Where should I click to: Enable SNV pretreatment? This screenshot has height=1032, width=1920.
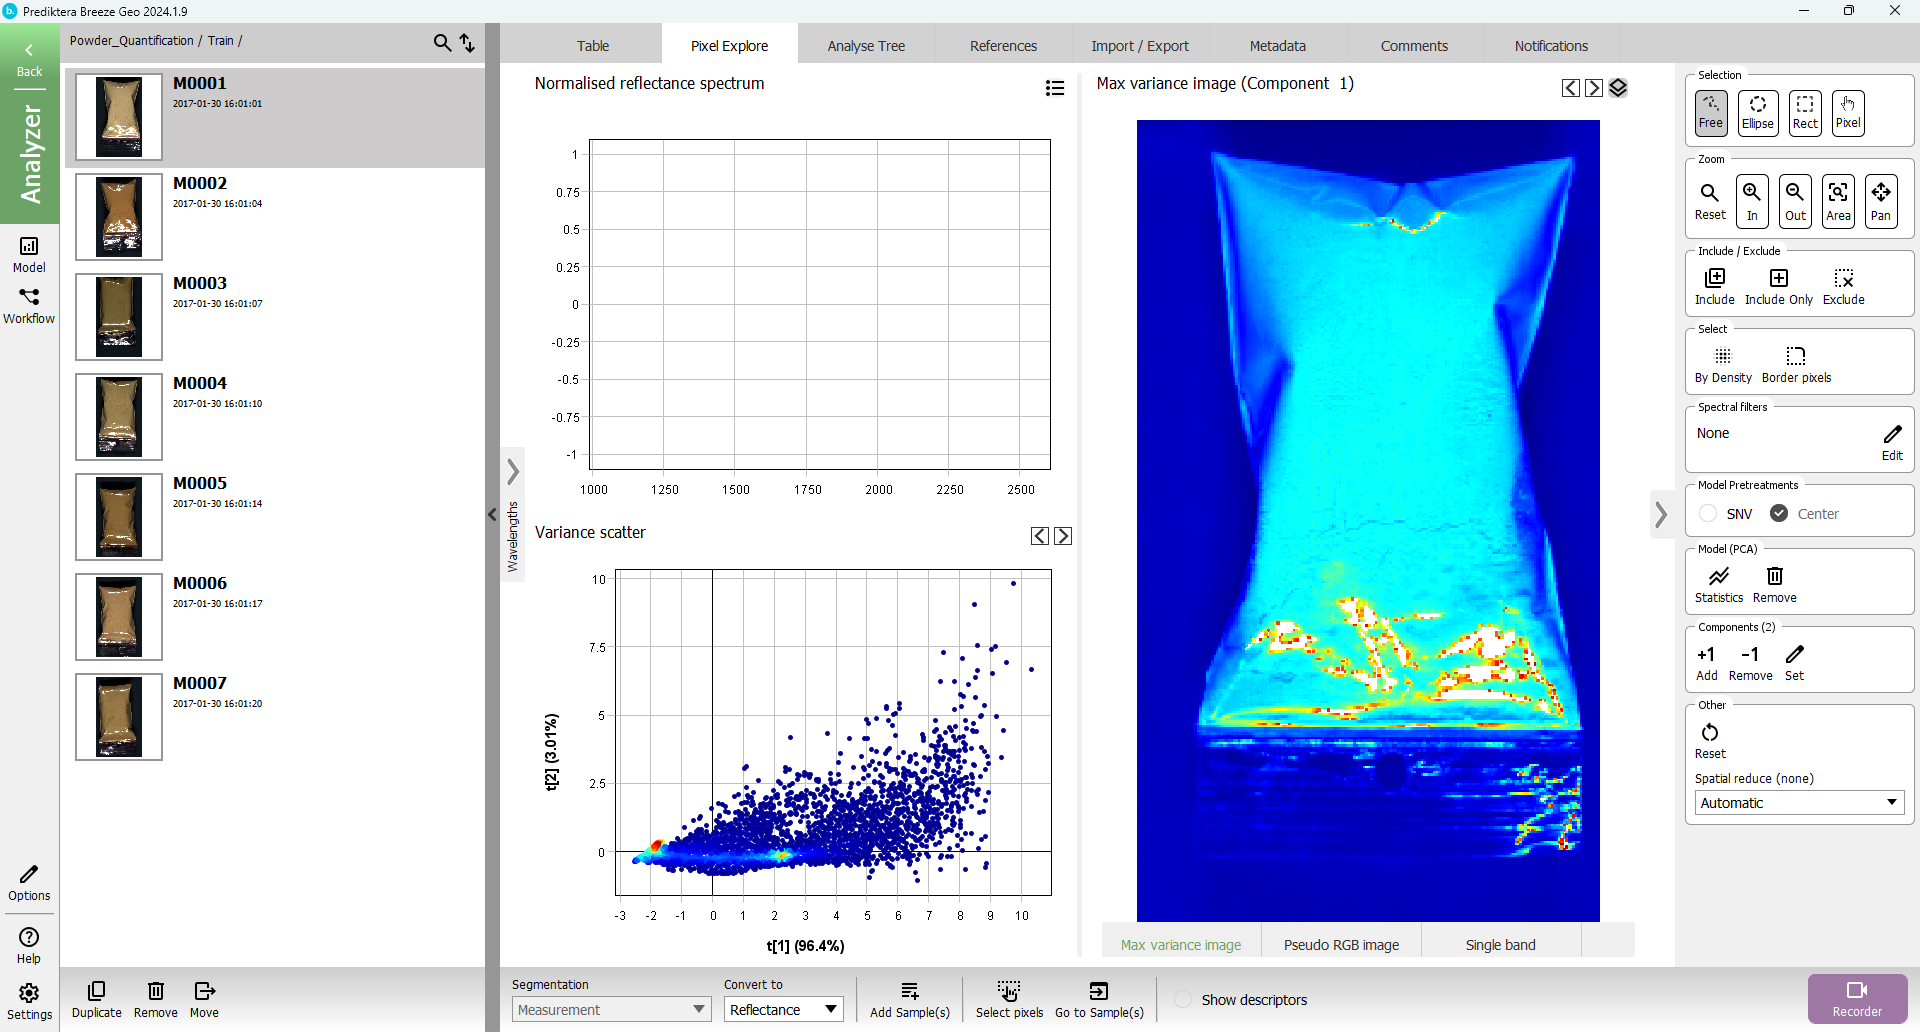point(1709,514)
